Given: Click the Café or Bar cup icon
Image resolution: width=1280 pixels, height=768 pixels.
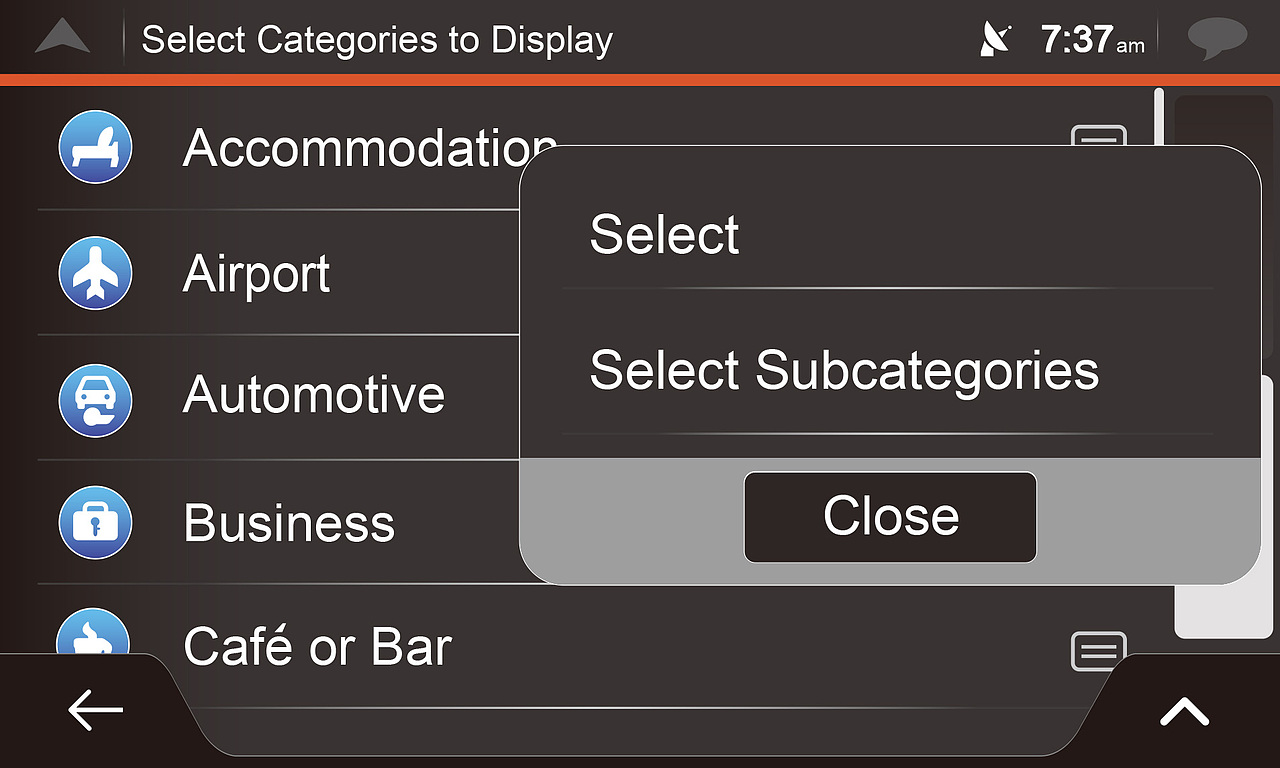Looking at the screenshot, I should (x=93, y=636).
